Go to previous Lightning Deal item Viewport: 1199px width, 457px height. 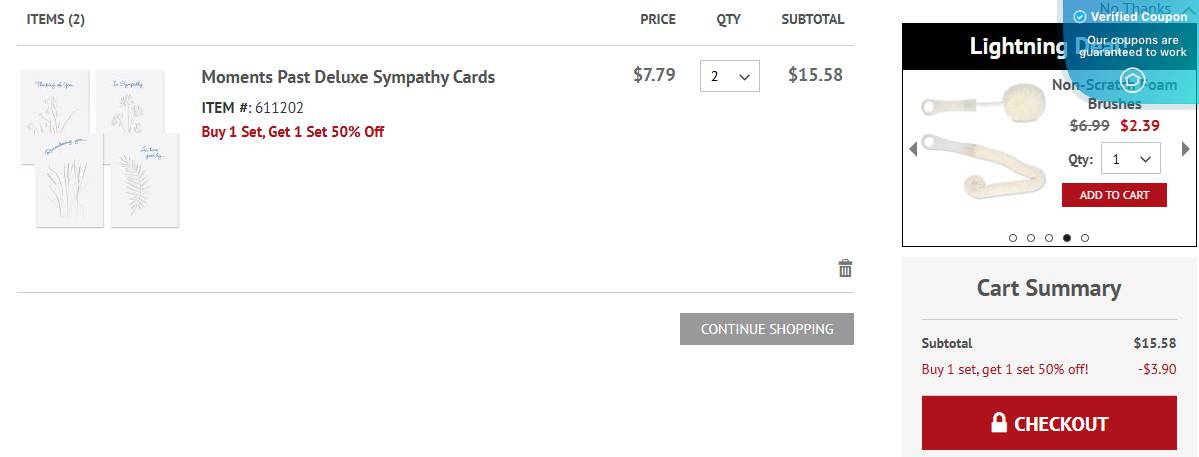(912, 149)
